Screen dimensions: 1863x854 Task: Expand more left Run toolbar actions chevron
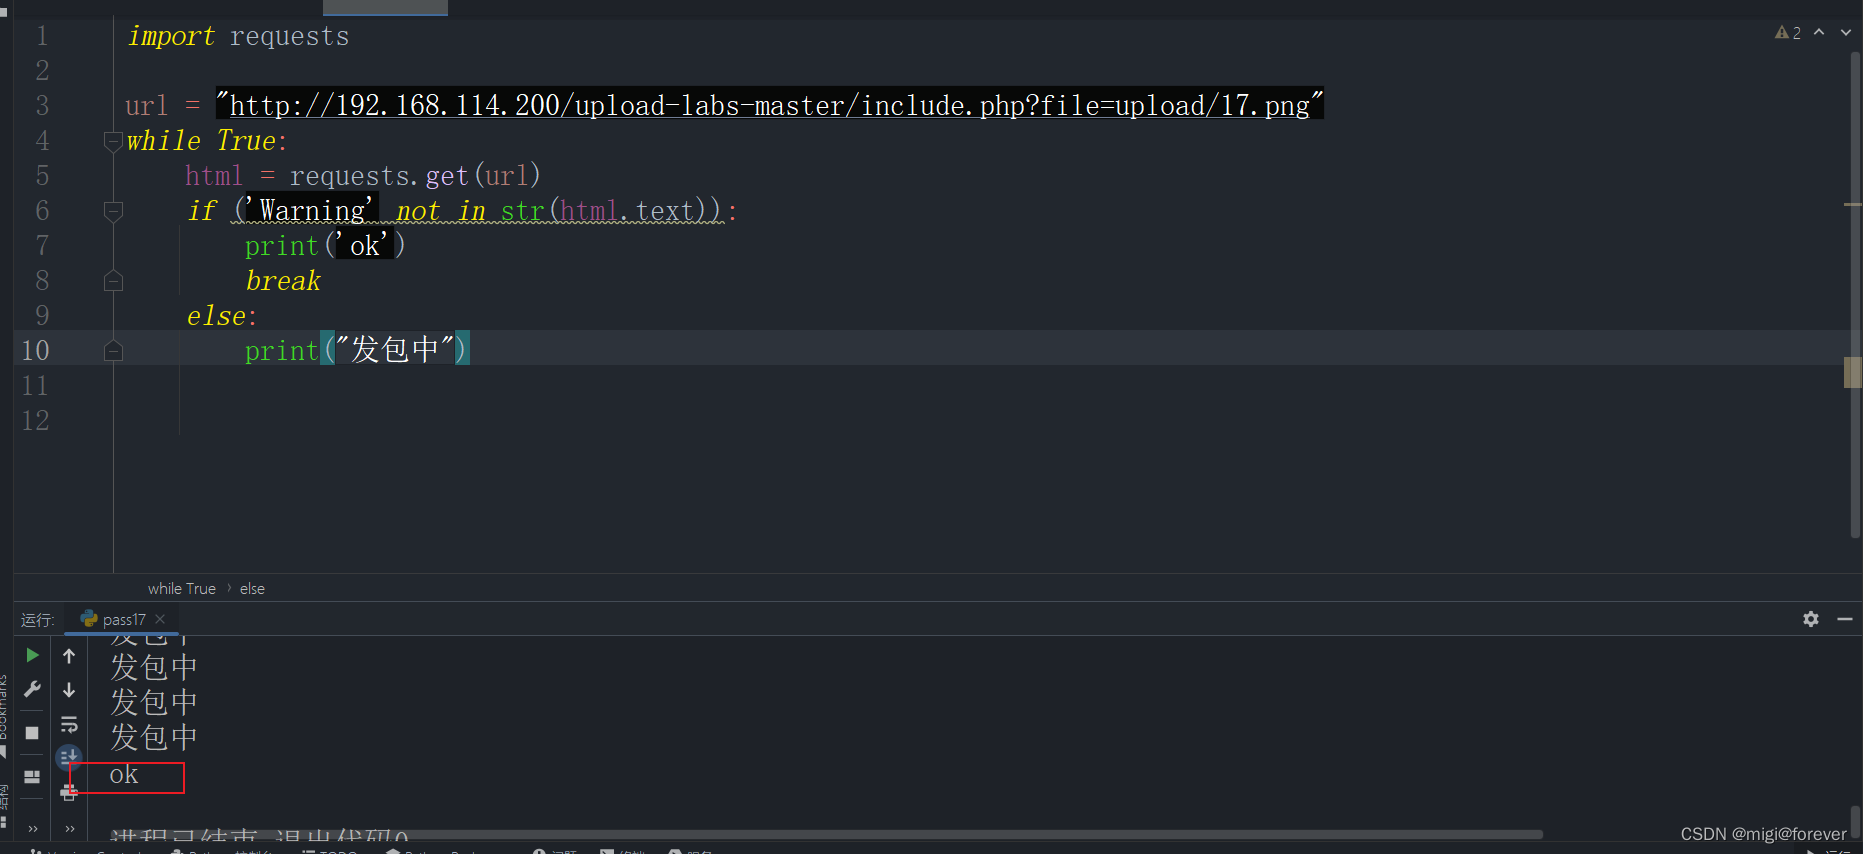(x=32, y=828)
